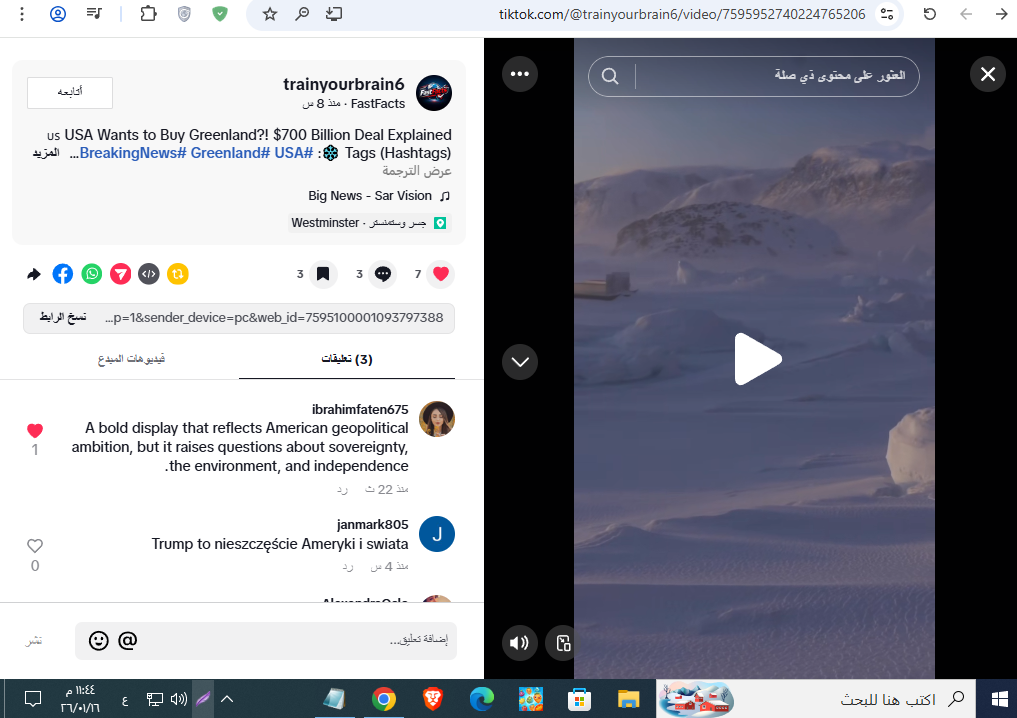Mute the video sound
This screenshot has height=718, width=1017.
[x=520, y=643]
